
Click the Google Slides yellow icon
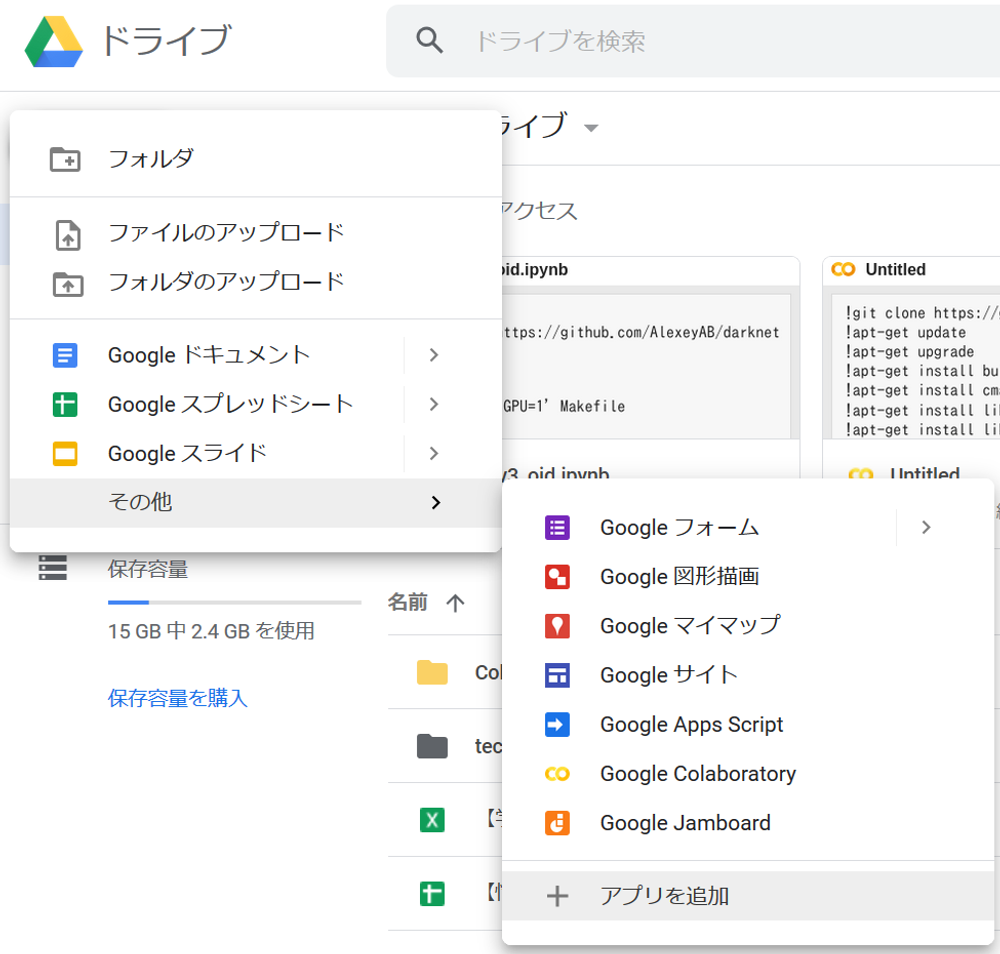point(65,453)
